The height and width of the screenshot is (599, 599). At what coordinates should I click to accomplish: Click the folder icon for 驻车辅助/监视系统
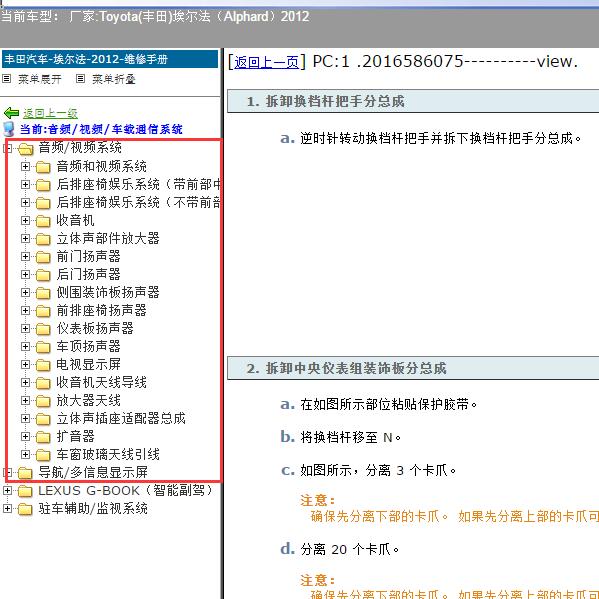[25, 509]
